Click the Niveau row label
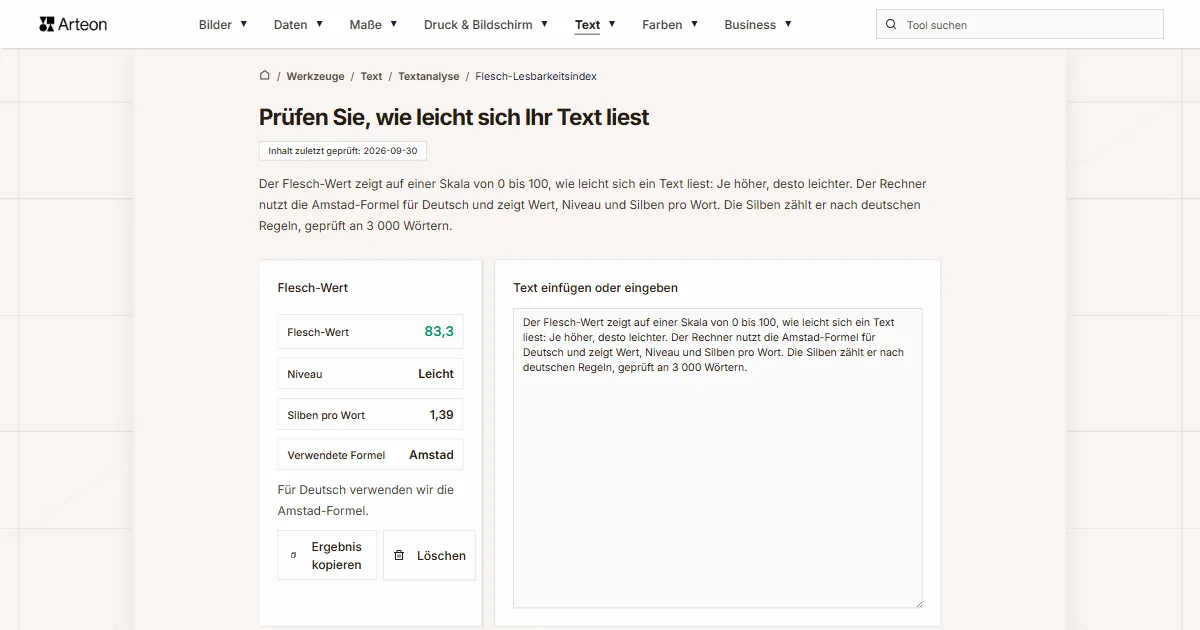The height and width of the screenshot is (630, 1200). (x=305, y=374)
